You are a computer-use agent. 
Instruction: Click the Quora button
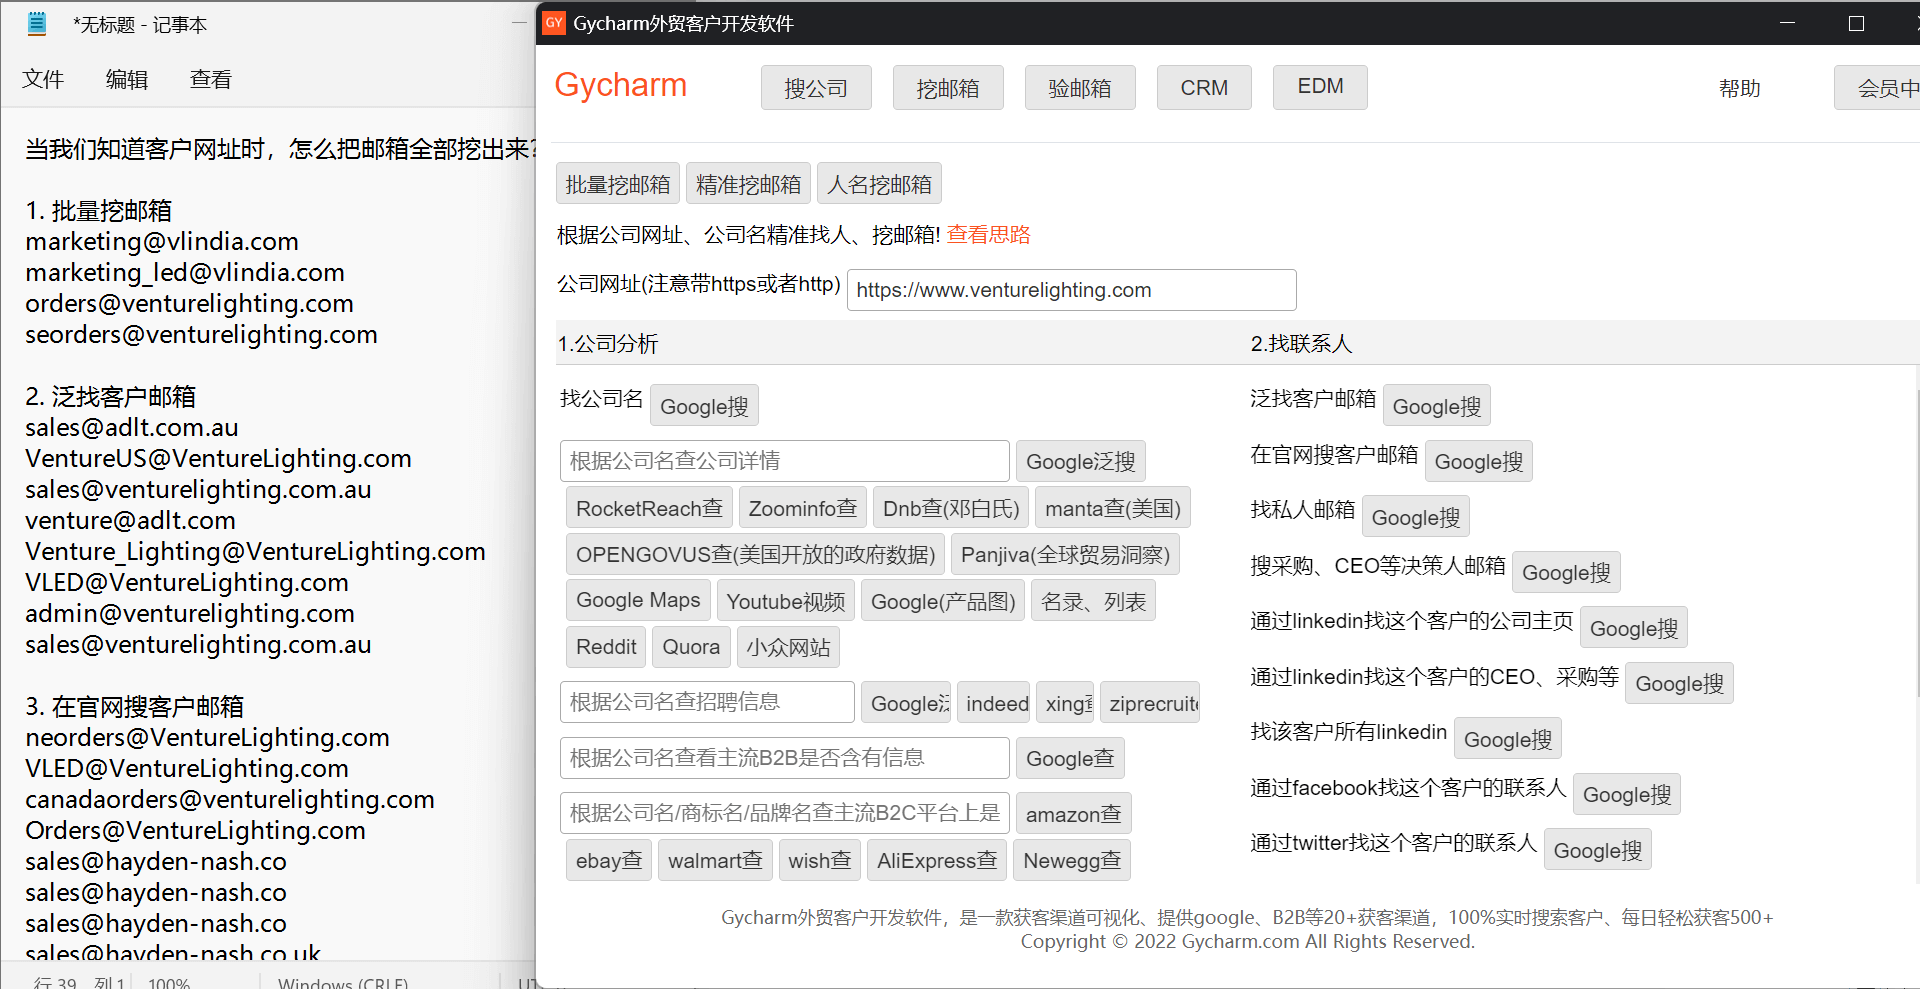click(691, 647)
